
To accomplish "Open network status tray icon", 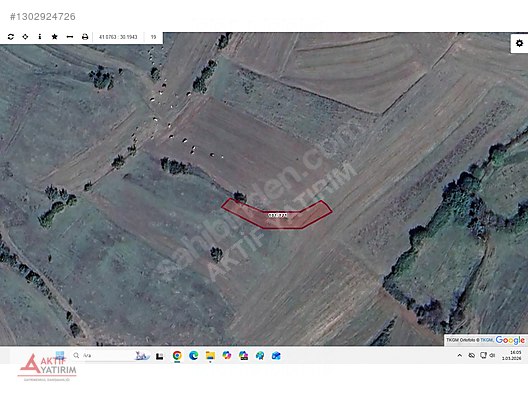I will (x=483, y=356).
